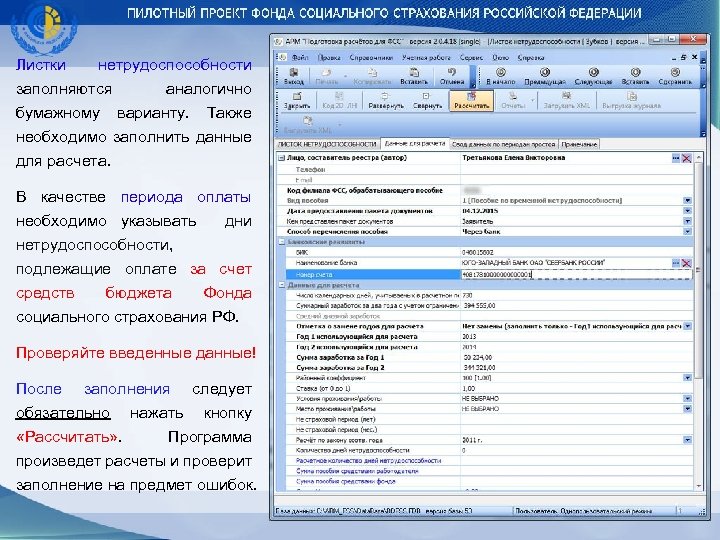Select the Данные для расчета tab
Screen dimensions: 720x540
coord(415,143)
